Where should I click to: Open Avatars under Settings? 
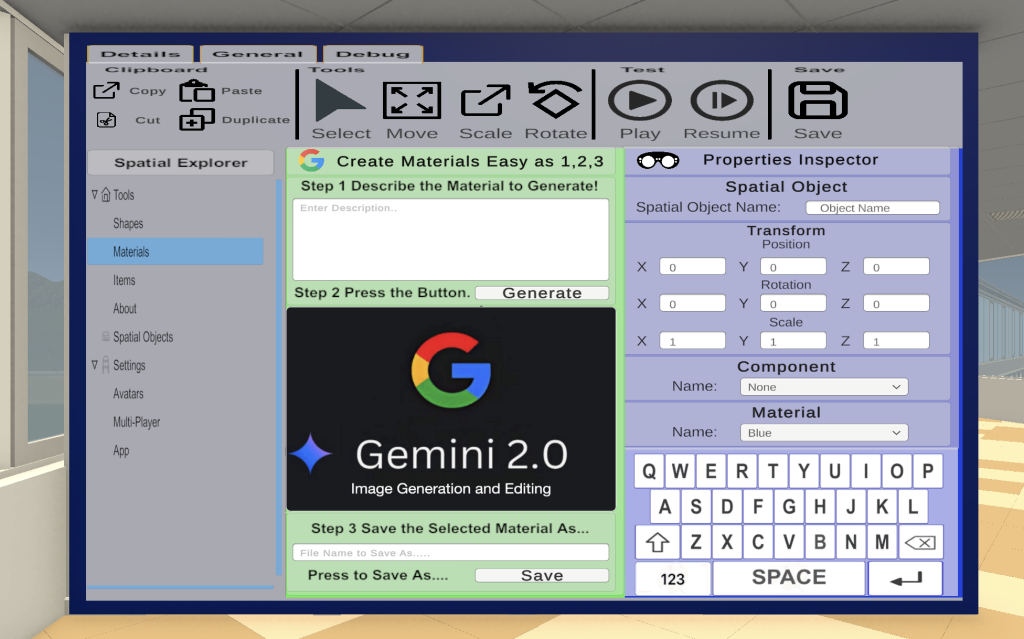point(128,393)
